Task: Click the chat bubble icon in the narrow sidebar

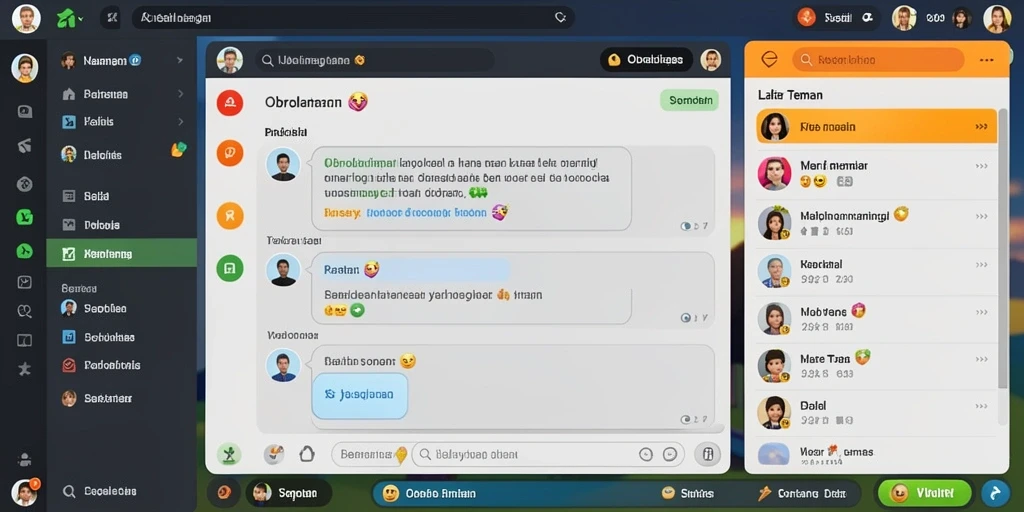Action: click(x=24, y=112)
